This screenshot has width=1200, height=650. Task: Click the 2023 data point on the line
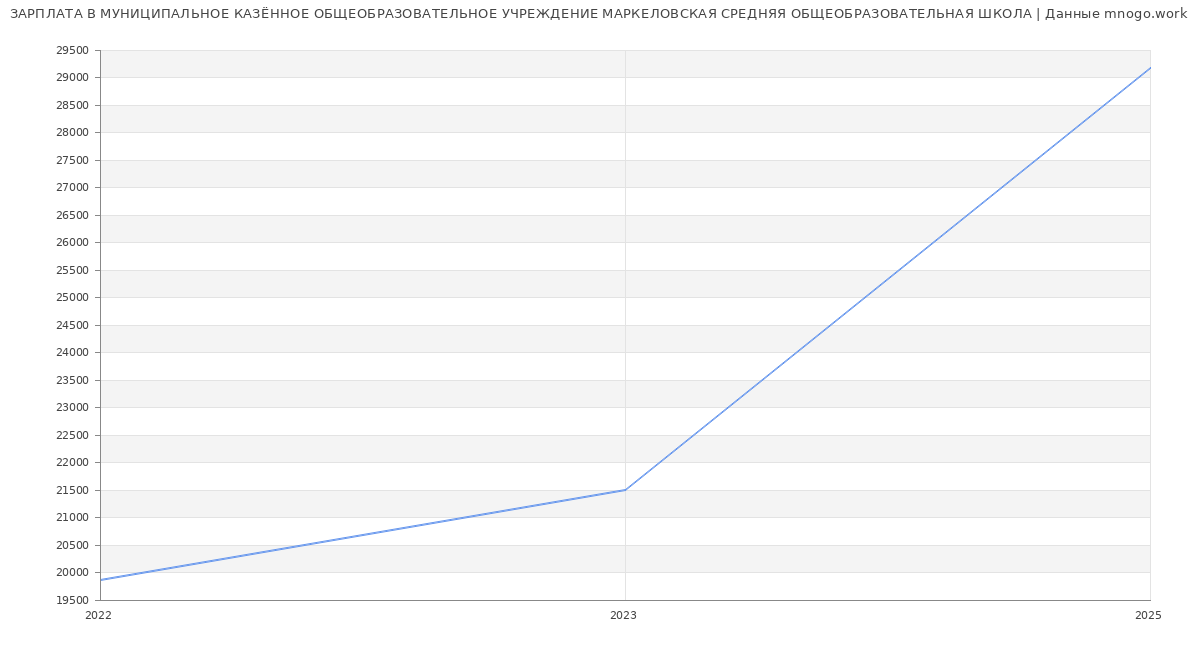coord(625,490)
